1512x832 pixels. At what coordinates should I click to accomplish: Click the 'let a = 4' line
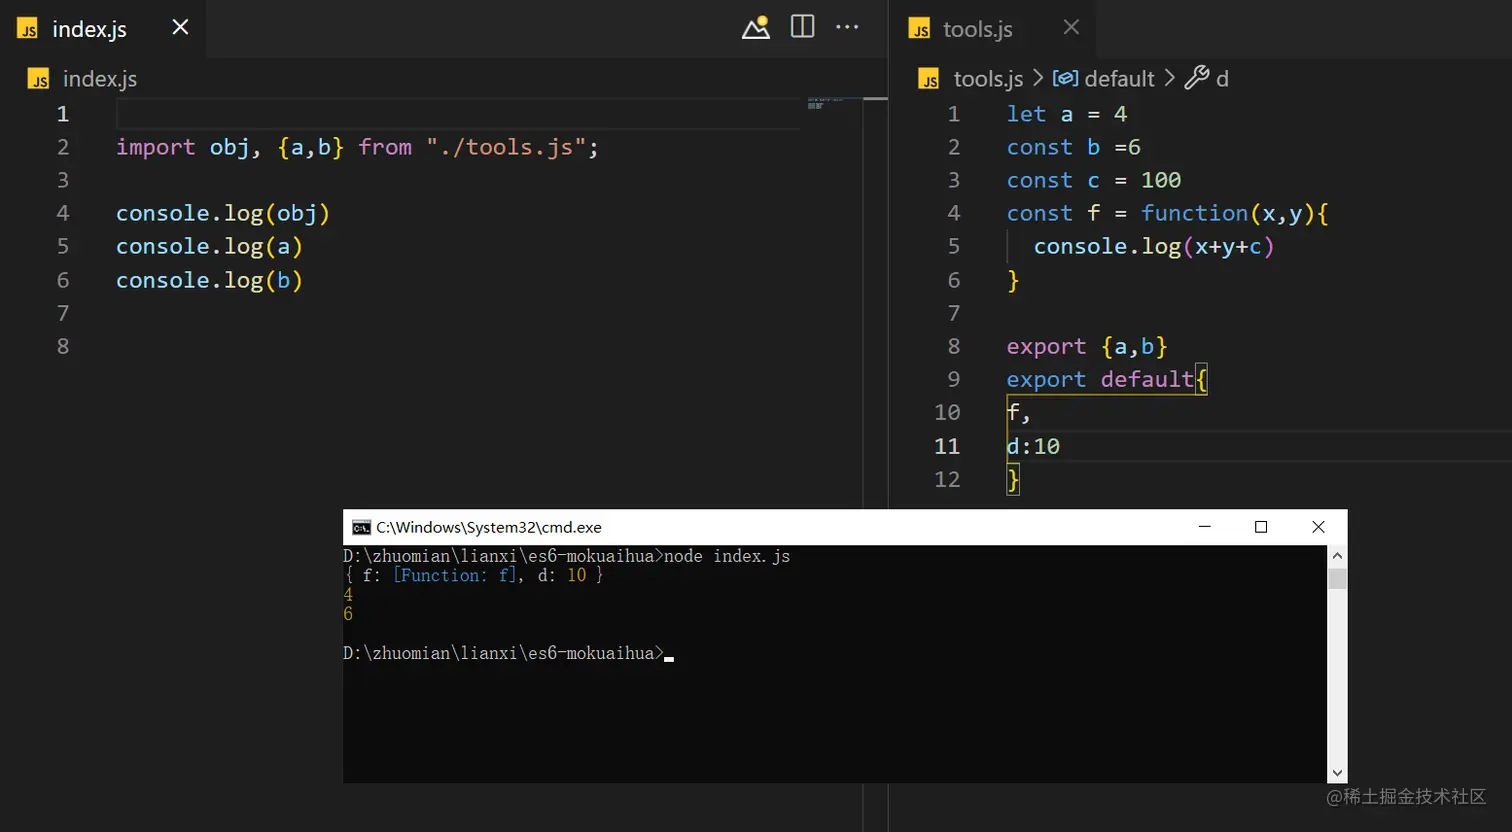click(x=1067, y=114)
